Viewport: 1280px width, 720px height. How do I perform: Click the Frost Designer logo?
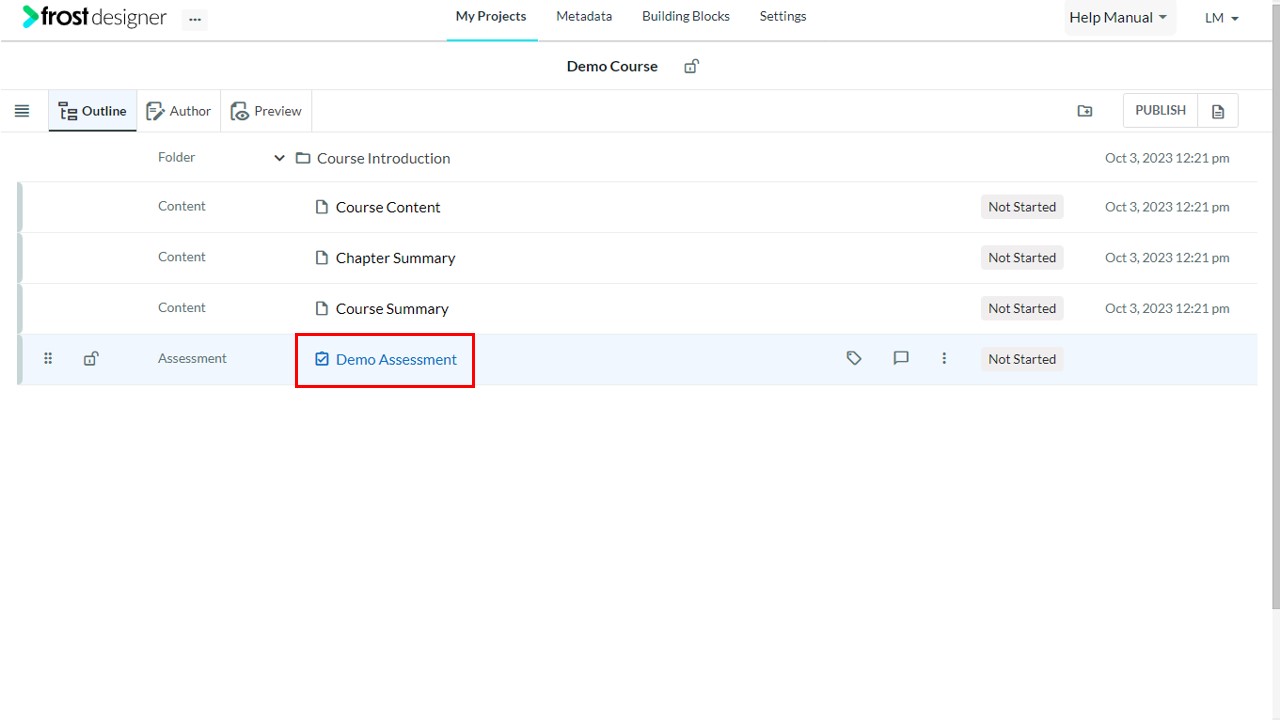(x=95, y=17)
